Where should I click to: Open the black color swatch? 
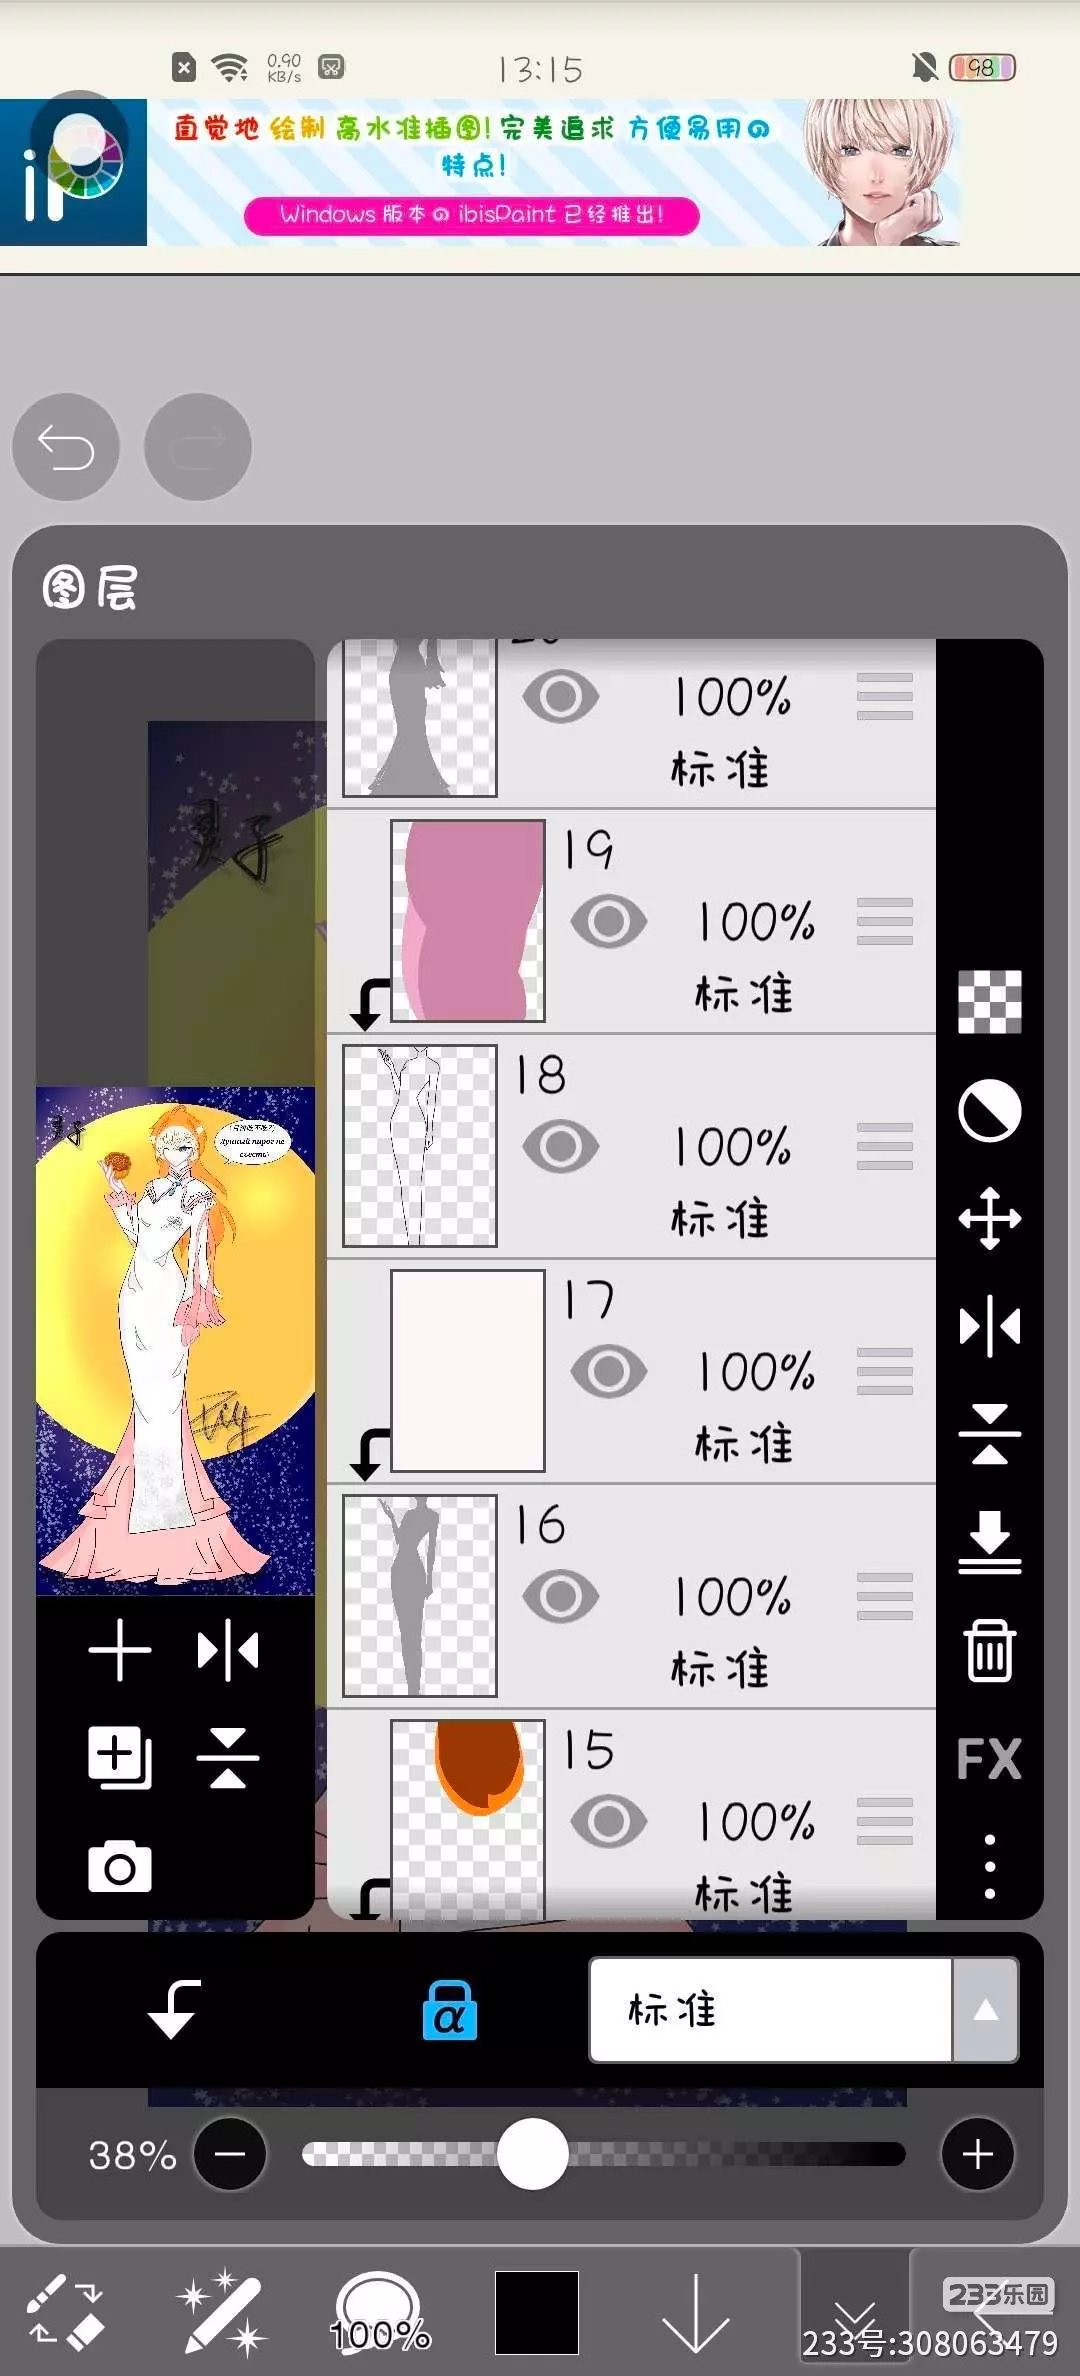[x=537, y=2312]
